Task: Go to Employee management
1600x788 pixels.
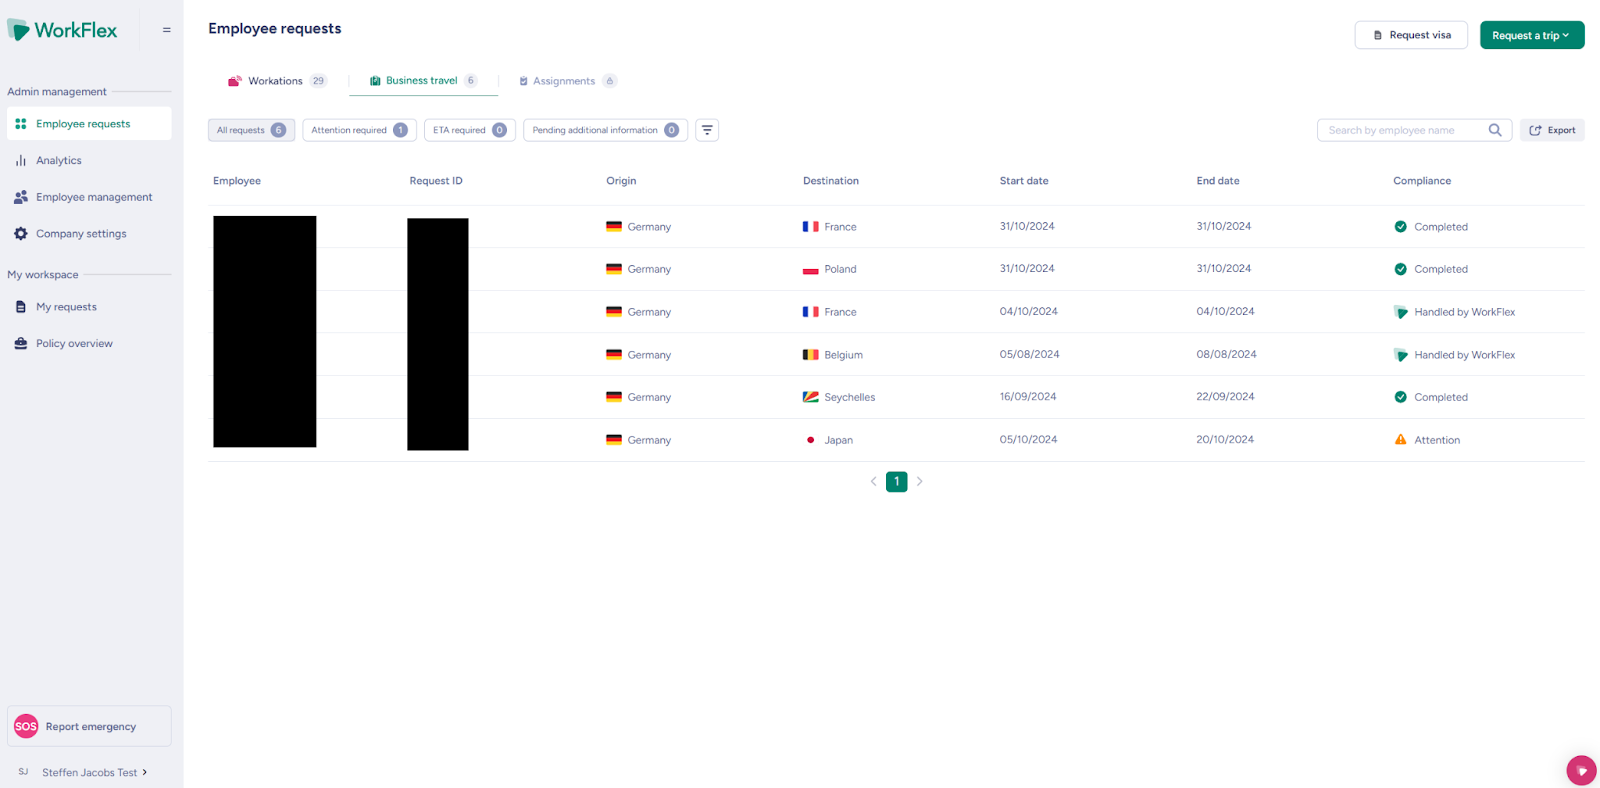Action: click(x=94, y=197)
